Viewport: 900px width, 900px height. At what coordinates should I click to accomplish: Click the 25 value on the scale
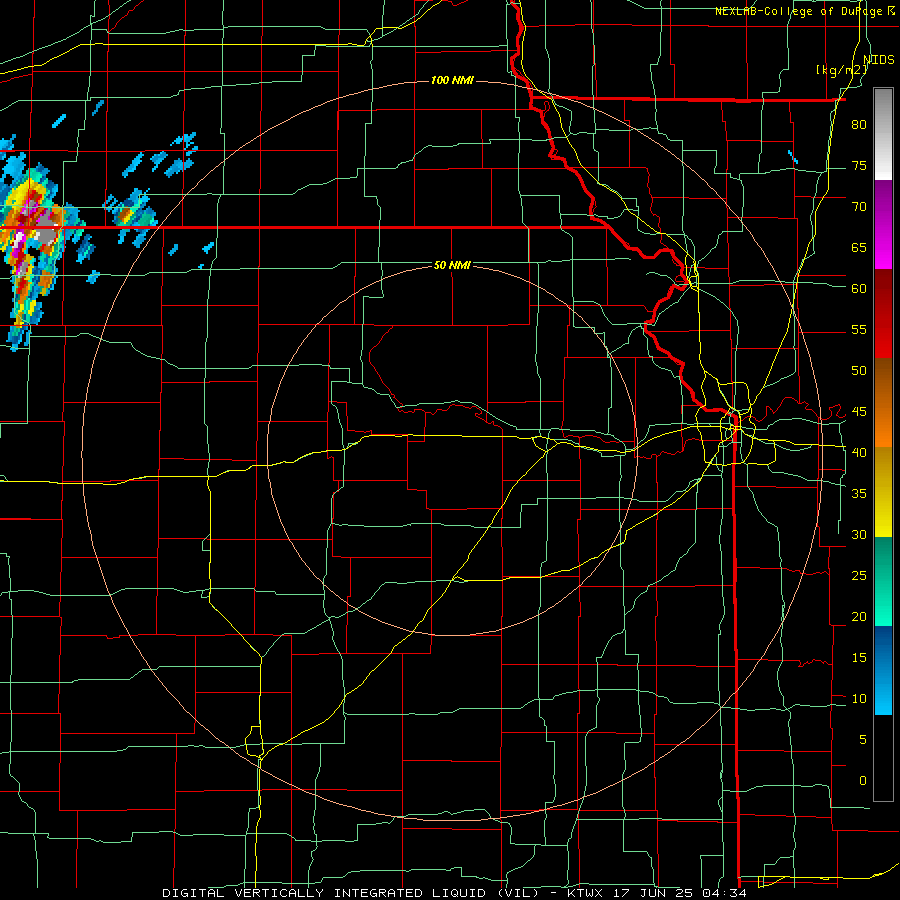point(859,576)
